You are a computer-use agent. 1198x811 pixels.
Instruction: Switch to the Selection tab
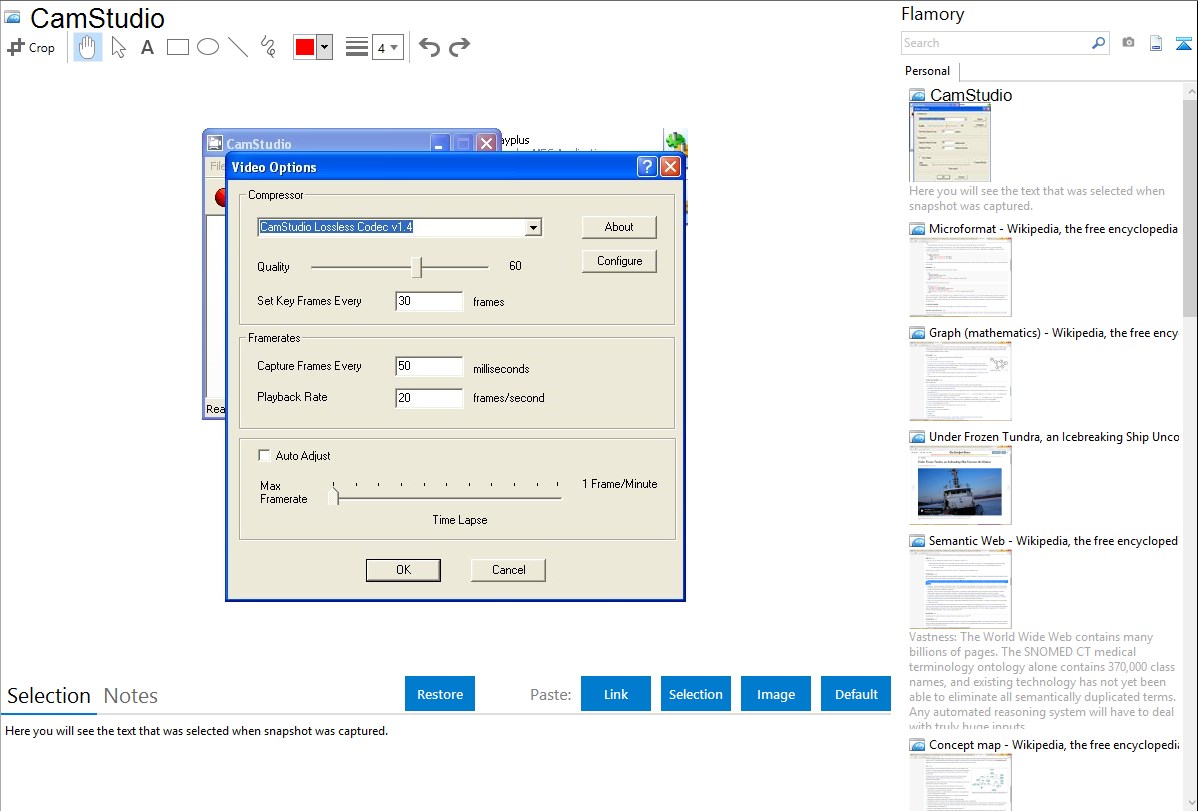[x=49, y=696]
